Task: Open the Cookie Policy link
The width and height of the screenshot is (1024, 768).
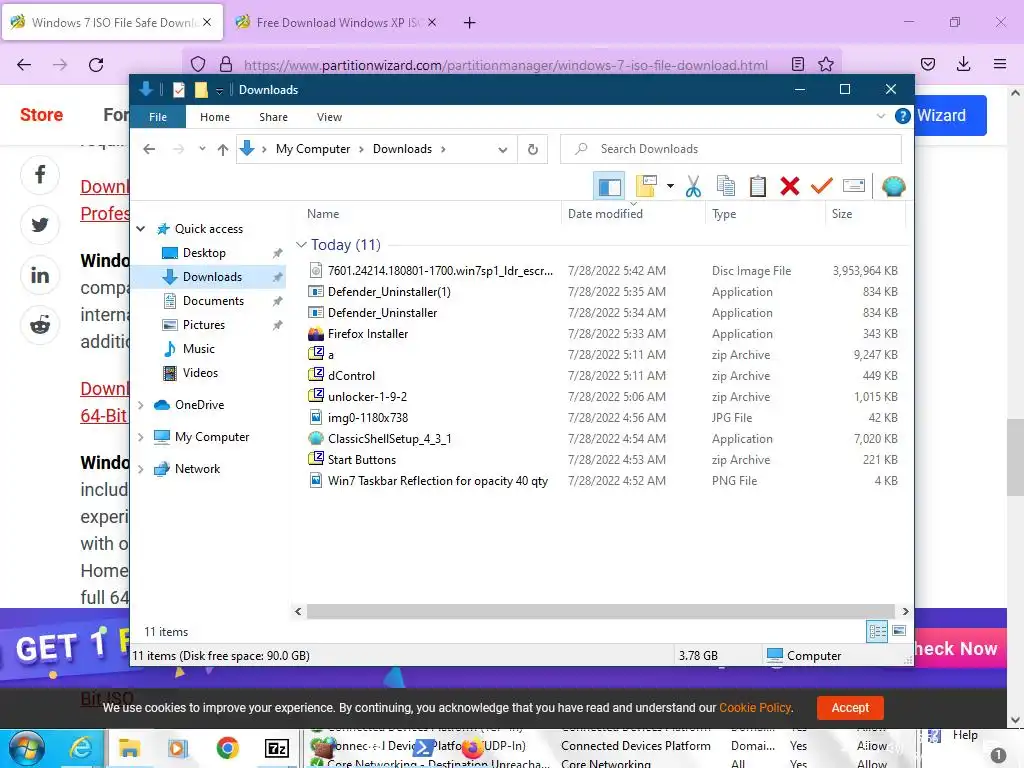Action: pyautogui.click(x=755, y=707)
